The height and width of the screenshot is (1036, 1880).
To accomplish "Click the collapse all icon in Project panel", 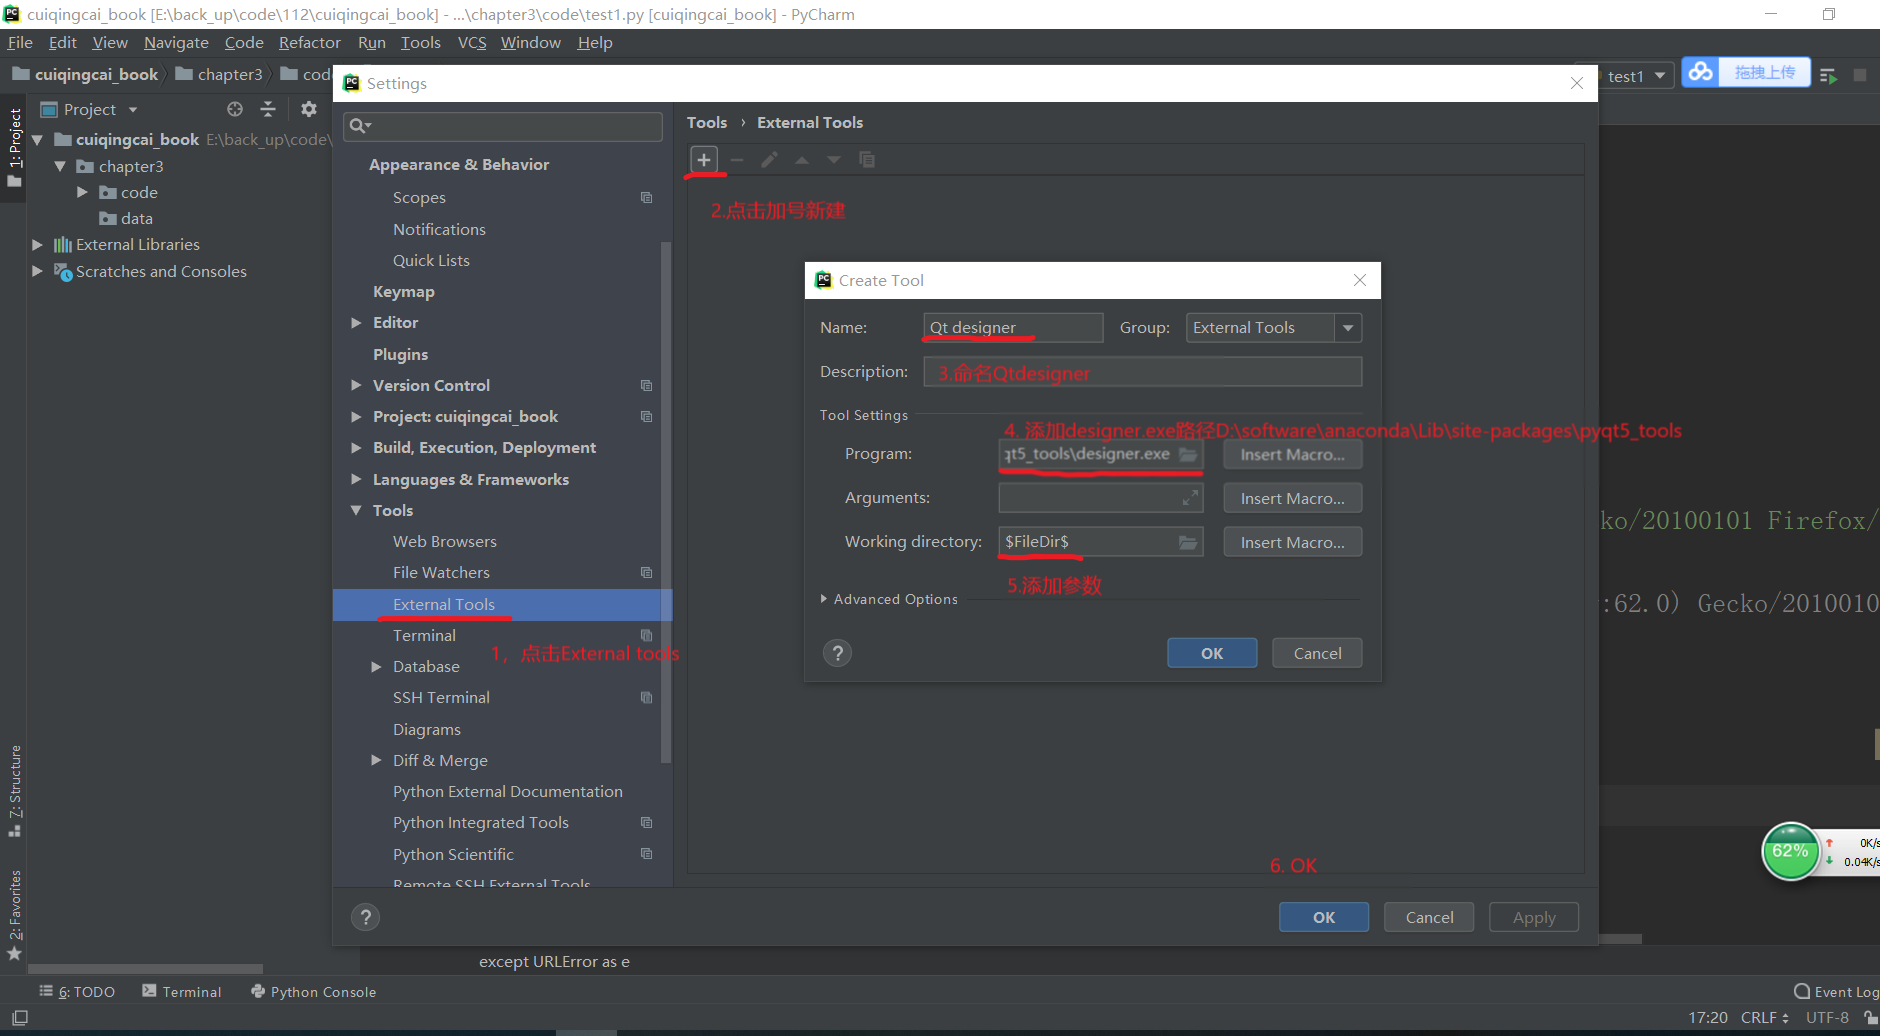I will point(267,109).
